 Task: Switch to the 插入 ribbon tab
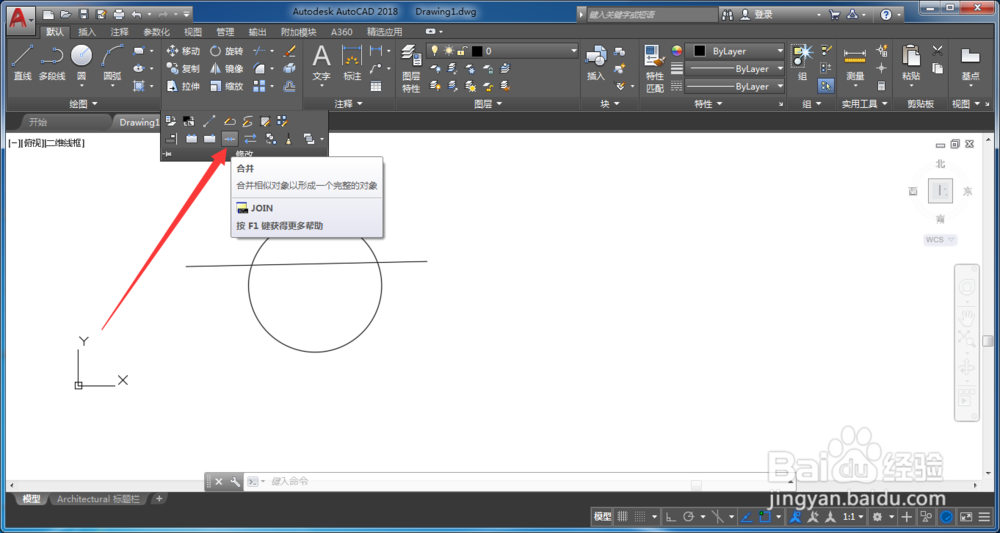pos(87,32)
